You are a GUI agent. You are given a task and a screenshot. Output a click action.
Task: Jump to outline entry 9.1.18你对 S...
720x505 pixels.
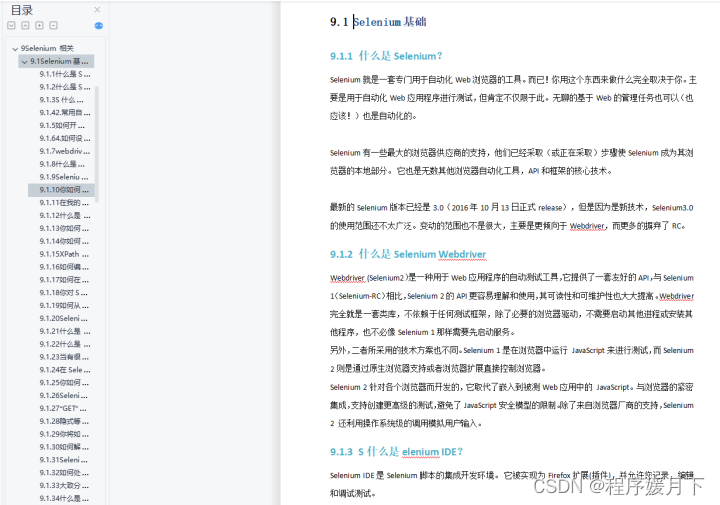63,292
